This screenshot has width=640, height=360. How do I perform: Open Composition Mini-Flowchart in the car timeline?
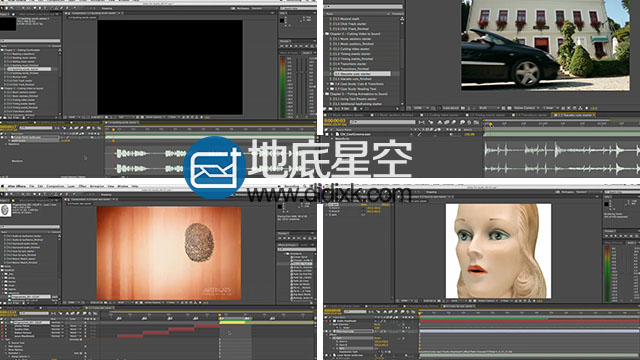(x=421, y=122)
